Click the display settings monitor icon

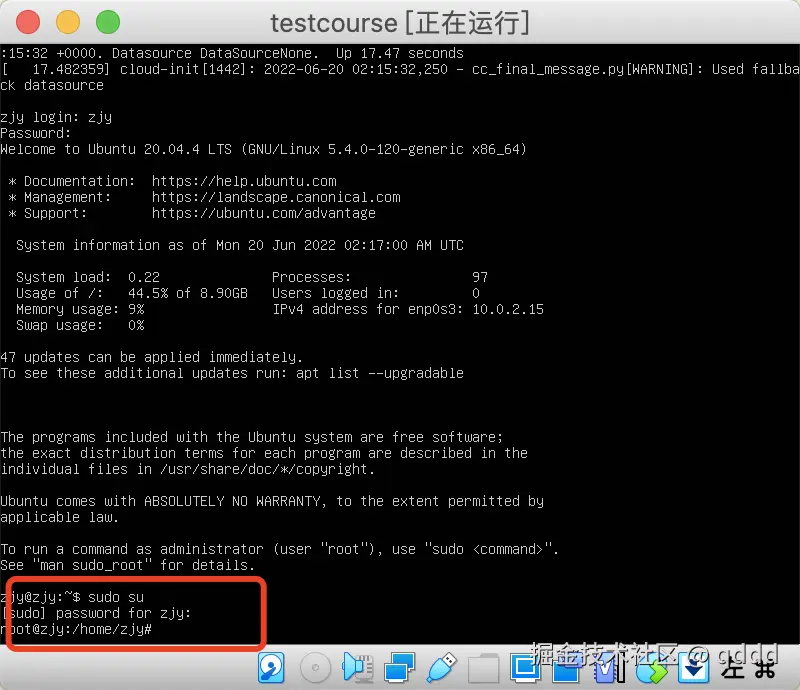point(525,668)
